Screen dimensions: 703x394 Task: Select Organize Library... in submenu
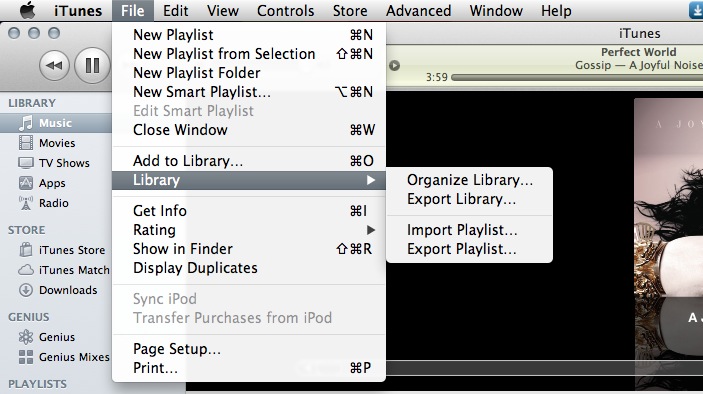469,180
